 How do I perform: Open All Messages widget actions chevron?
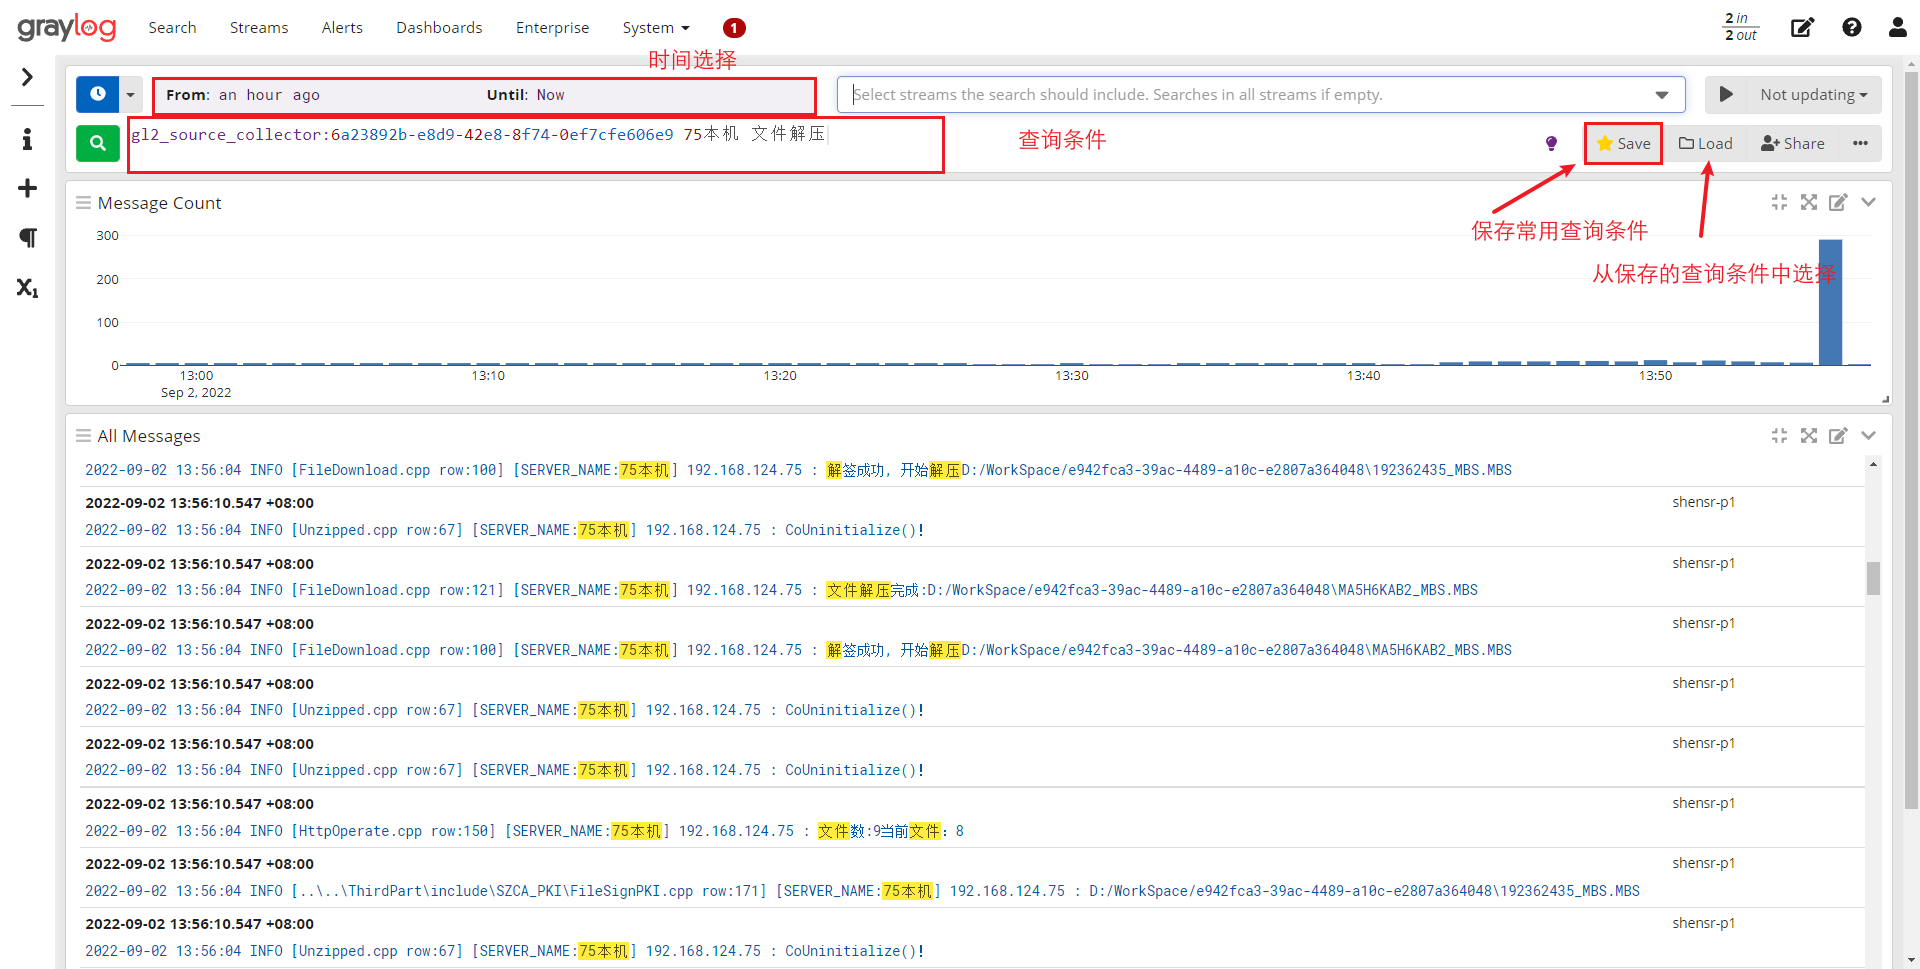coord(1868,435)
